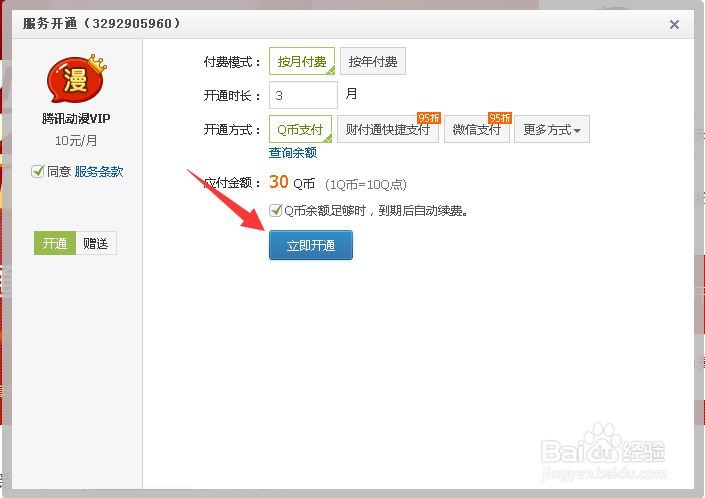The image size is (705, 498).
Task: Click the 30 Q币 amount text
Action: (x=292, y=182)
